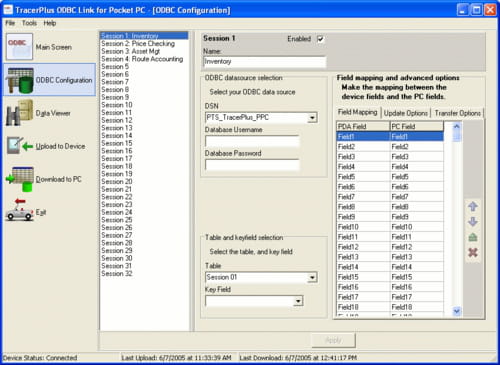Select the Field1 PDA Field cell
The image size is (500, 365).
[x=363, y=137]
